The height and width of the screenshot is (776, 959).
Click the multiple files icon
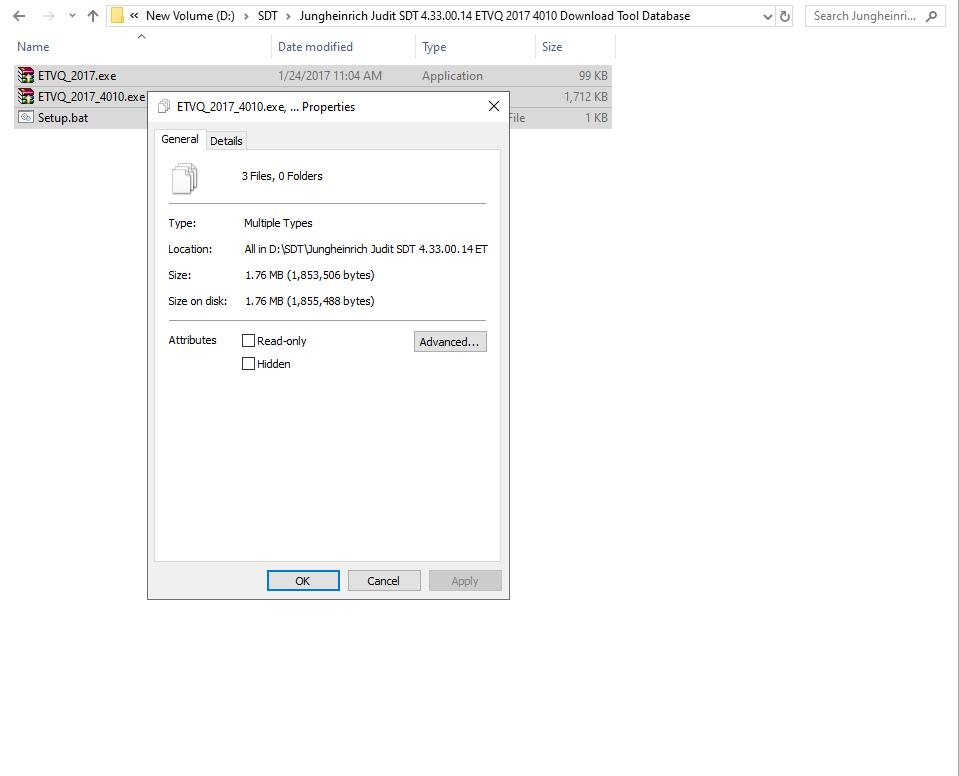pos(185,178)
